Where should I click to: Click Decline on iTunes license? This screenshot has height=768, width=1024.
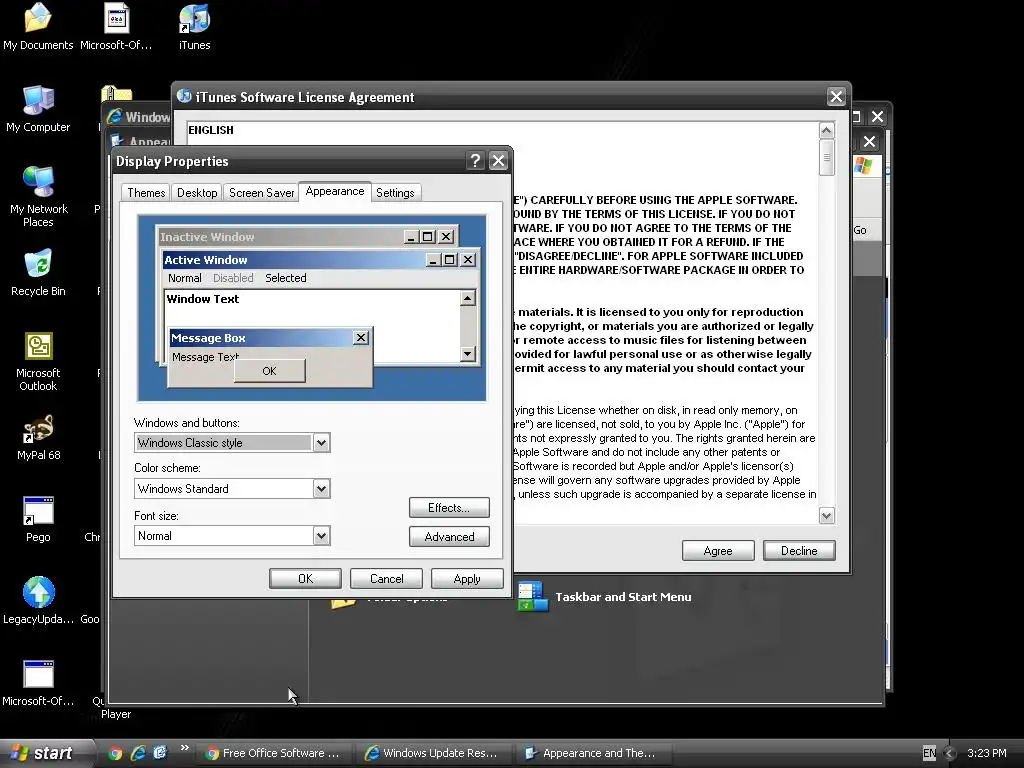point(799,551)
